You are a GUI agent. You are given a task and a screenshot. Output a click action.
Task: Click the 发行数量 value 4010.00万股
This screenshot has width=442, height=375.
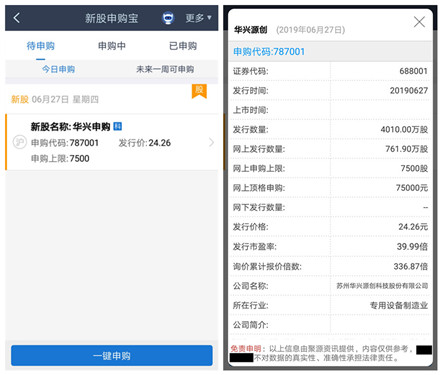[x=404, y=129]
